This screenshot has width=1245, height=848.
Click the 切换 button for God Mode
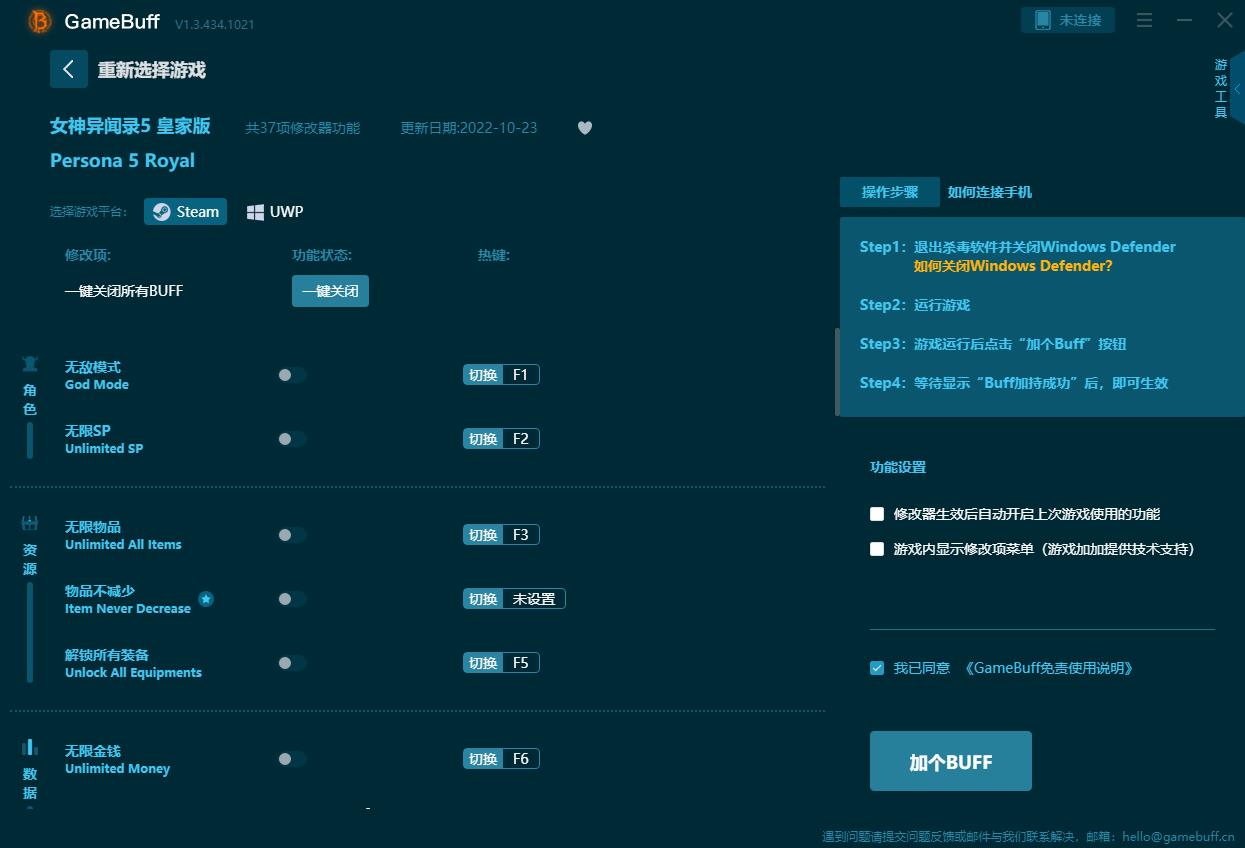pyautogui.click(x=483, y=375)
